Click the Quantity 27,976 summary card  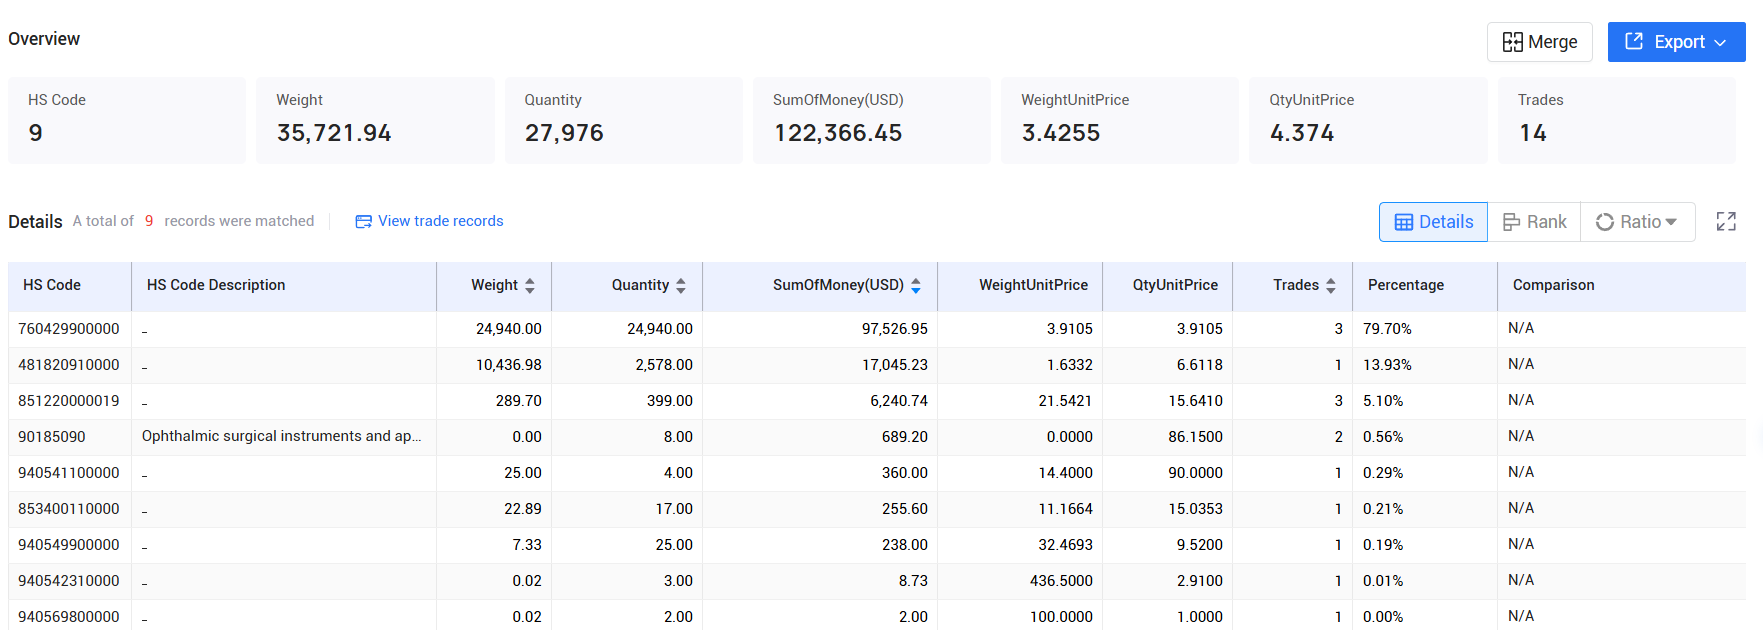[x=624, y=120]
